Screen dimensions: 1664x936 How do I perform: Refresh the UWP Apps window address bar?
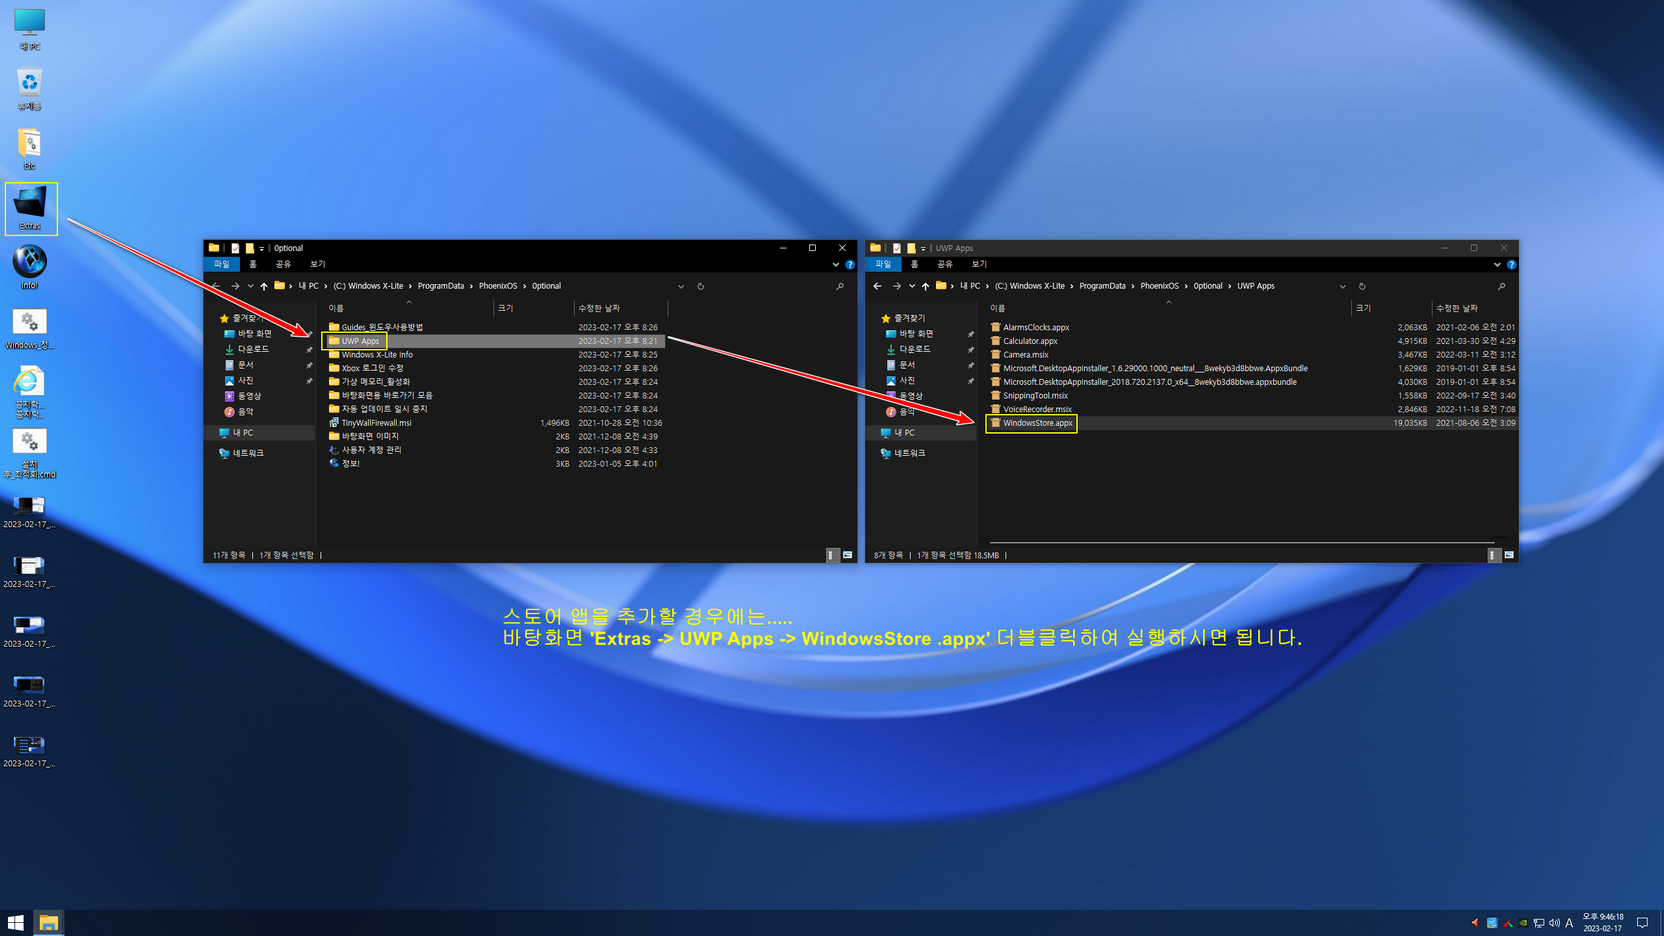[1362, 286]
